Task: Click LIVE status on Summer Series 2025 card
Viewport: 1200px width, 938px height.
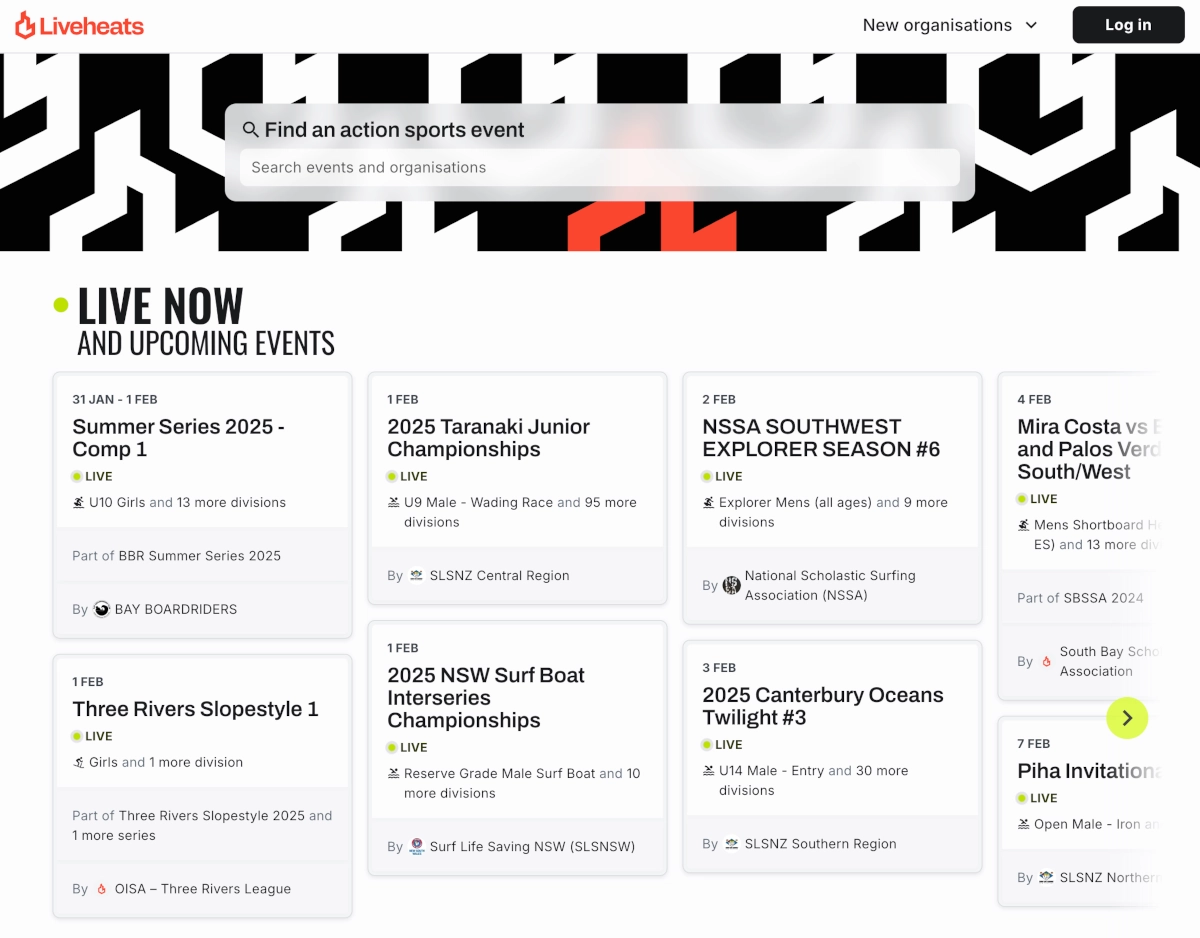Action: [92, 477]
